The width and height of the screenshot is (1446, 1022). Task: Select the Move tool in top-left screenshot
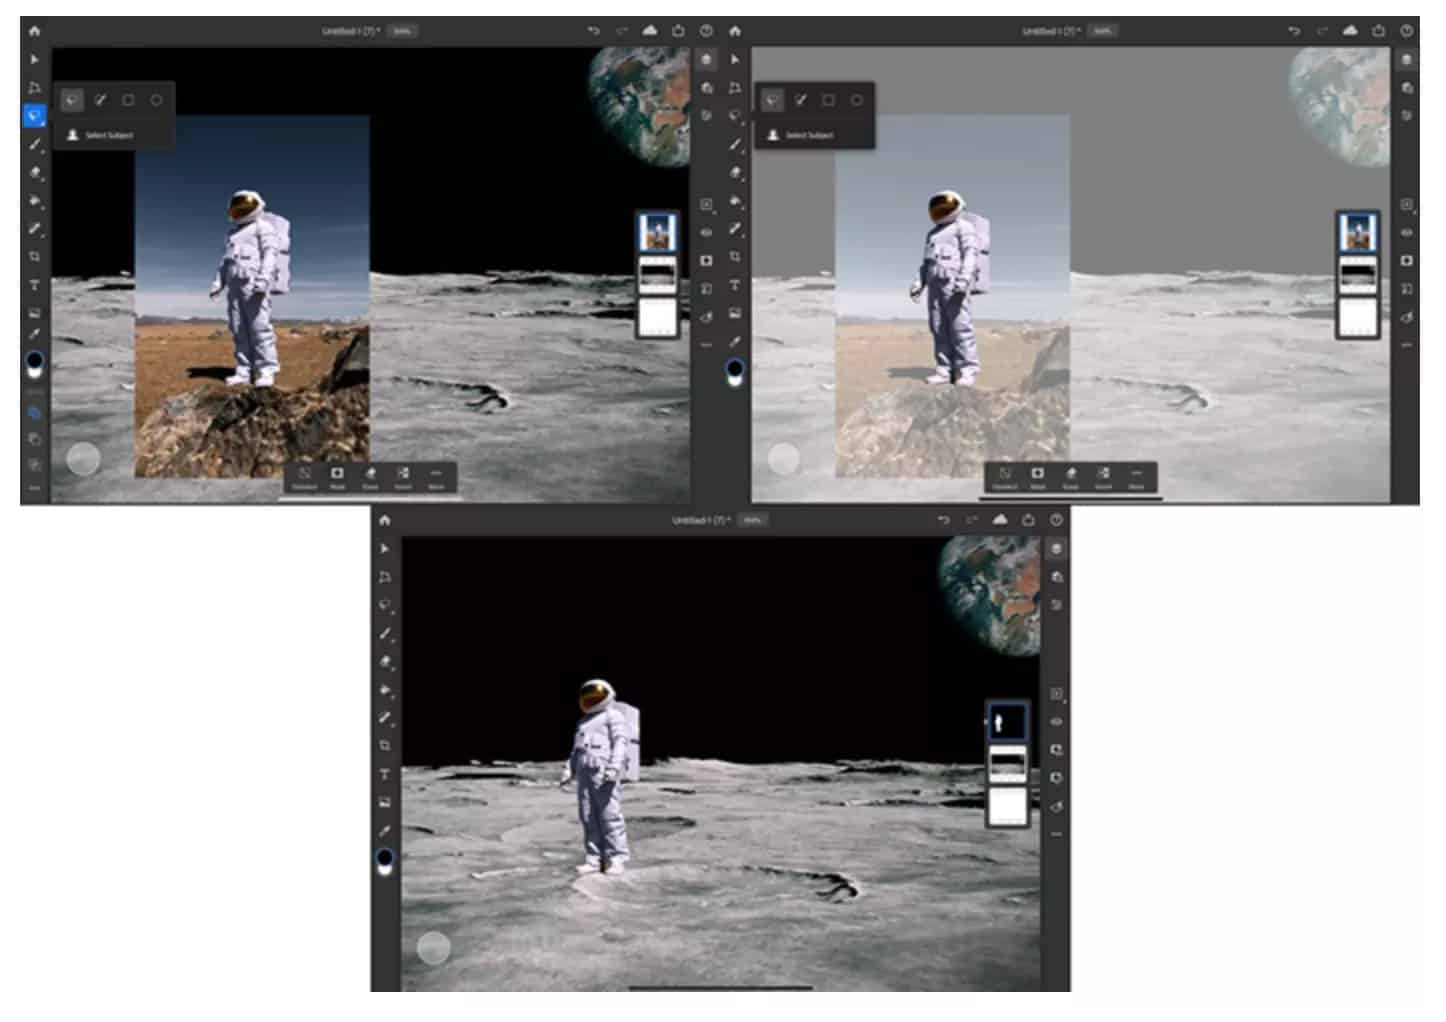[35, 60]
